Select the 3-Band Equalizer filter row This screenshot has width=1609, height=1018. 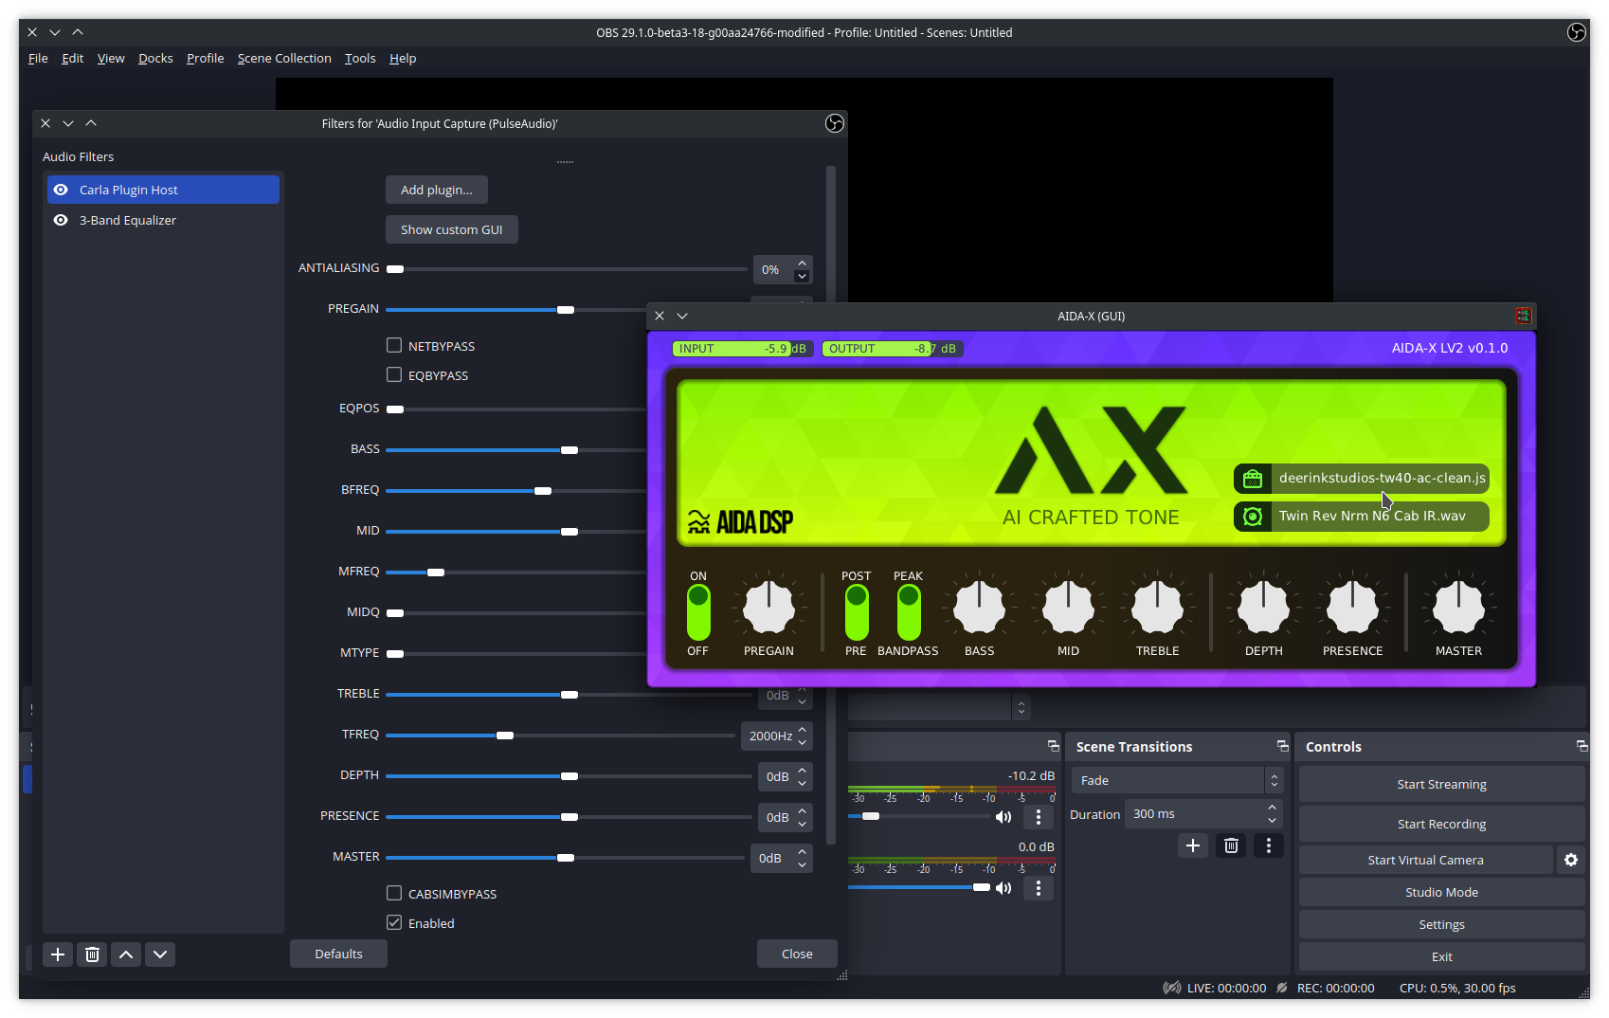point(163,221)
